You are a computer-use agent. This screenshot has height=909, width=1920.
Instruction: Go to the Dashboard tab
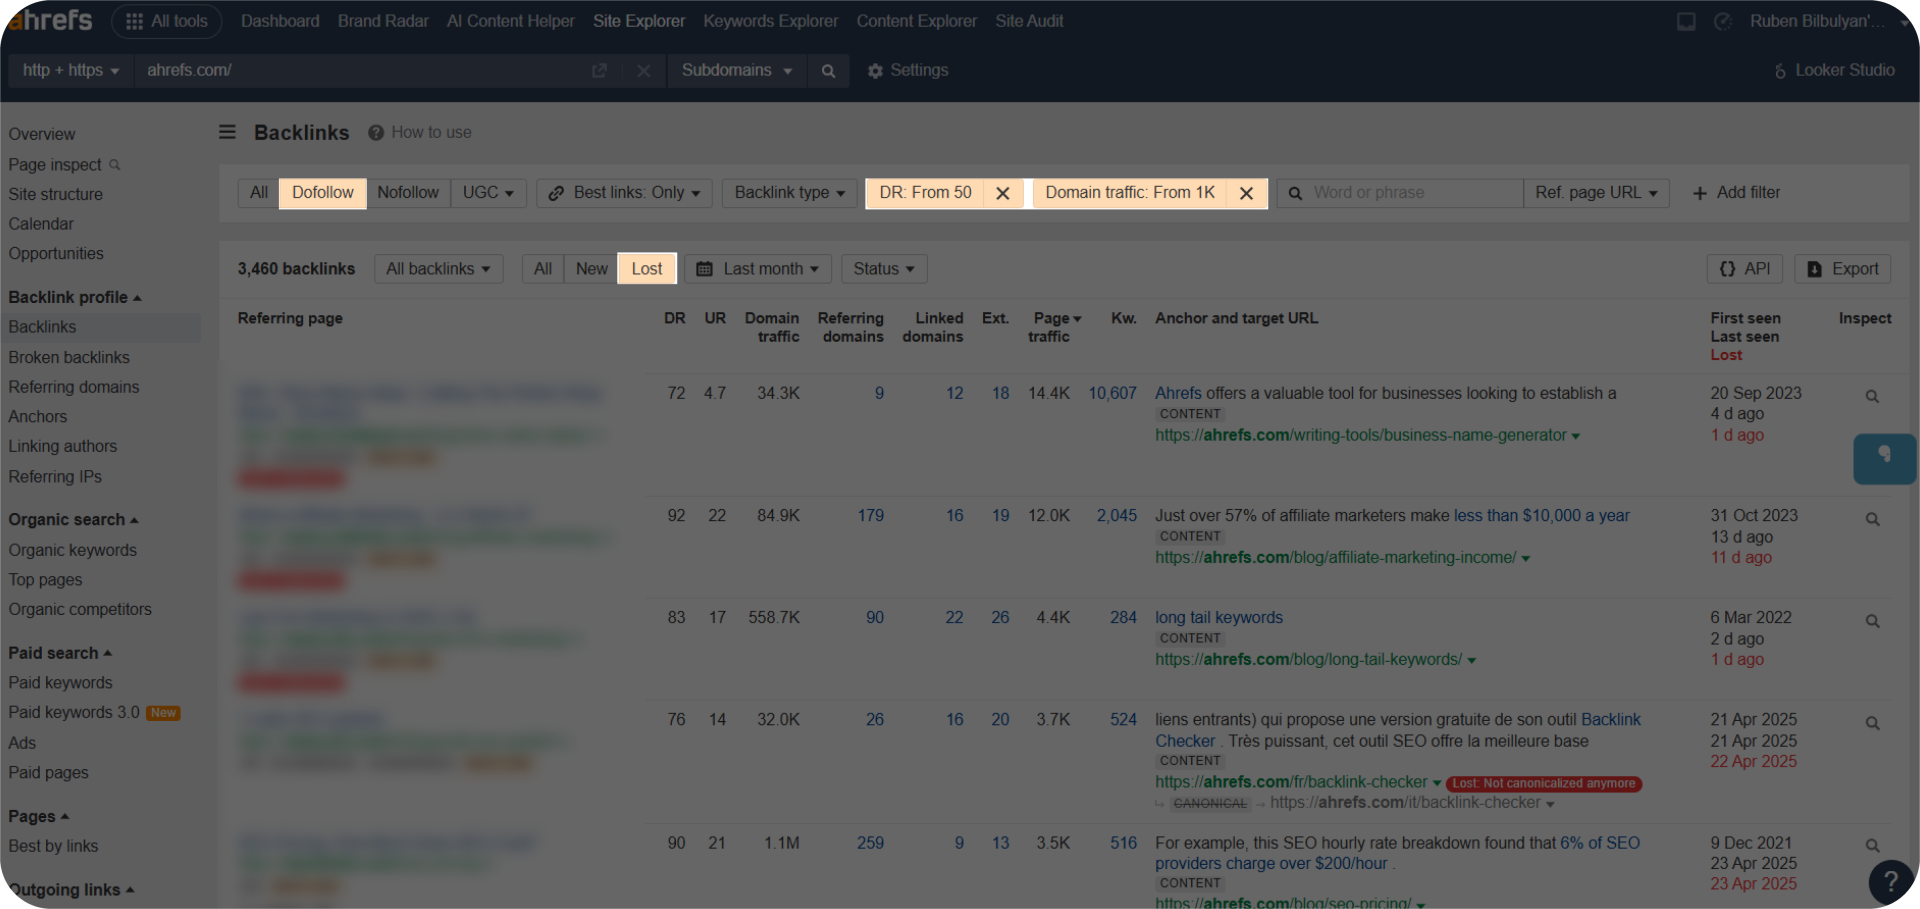click(x=280, y=21)
